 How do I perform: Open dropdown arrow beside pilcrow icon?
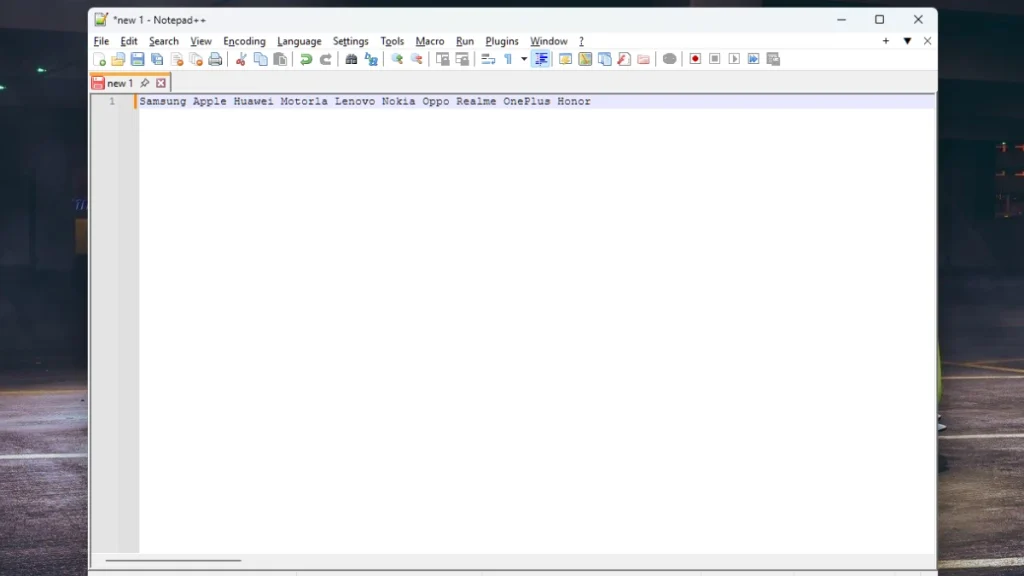pyautogui.click(x=524, y=59)
